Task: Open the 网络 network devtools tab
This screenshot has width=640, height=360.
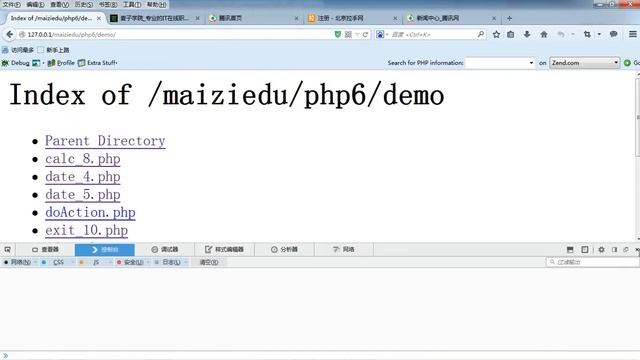Action: tap(344, 249)
